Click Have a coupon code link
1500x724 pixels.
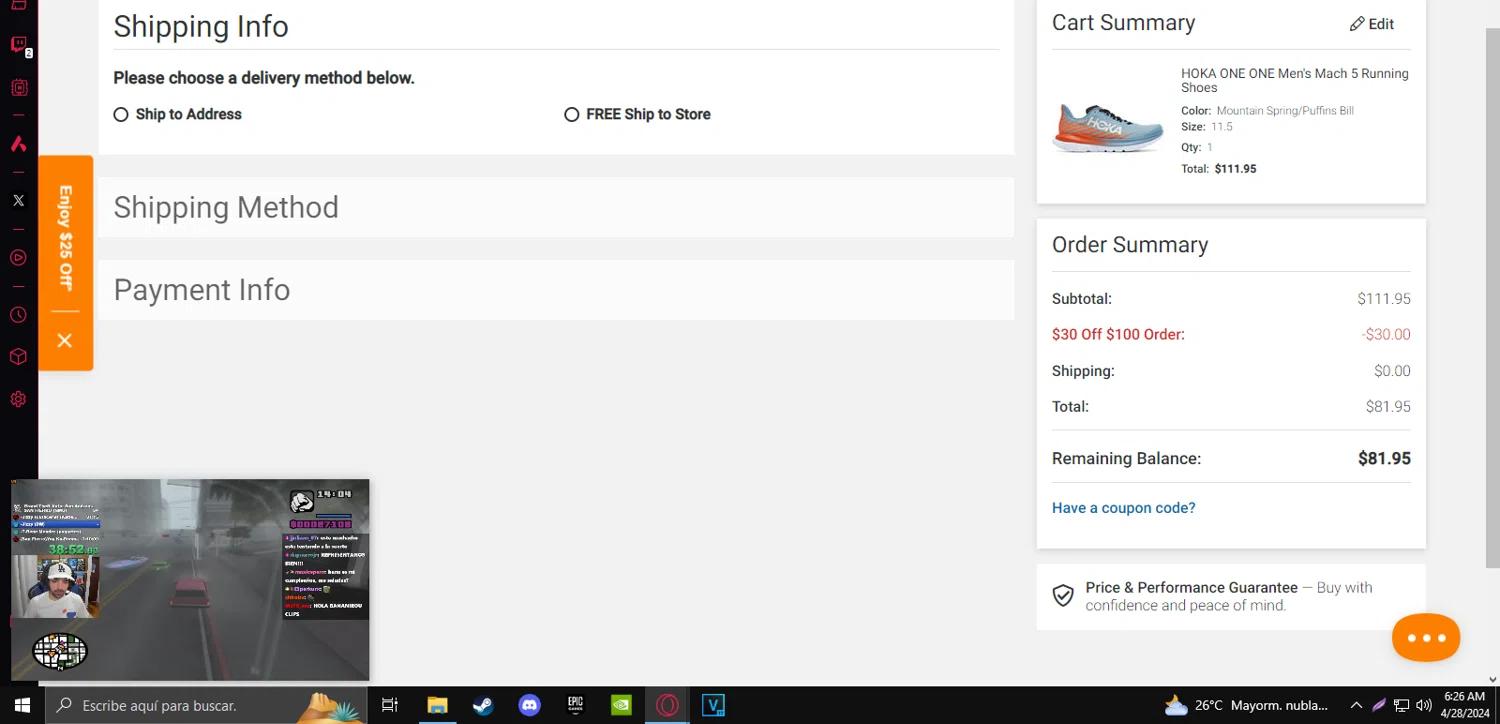tap(1123, 508)
